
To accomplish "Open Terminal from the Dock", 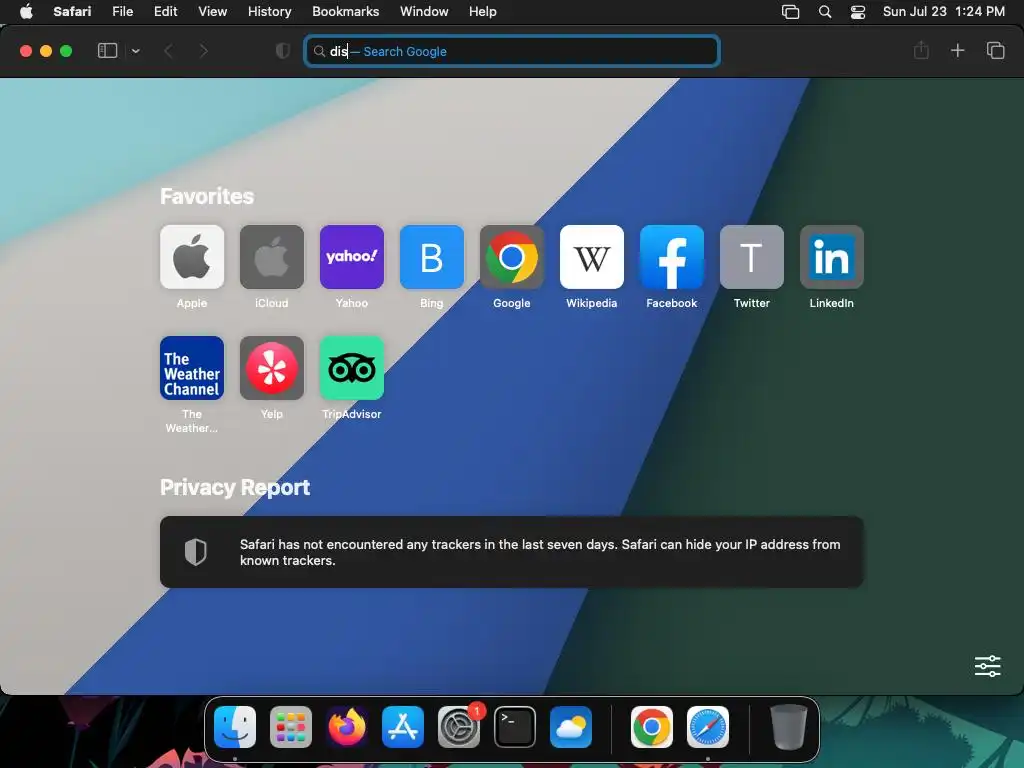I will click(515, 726).
